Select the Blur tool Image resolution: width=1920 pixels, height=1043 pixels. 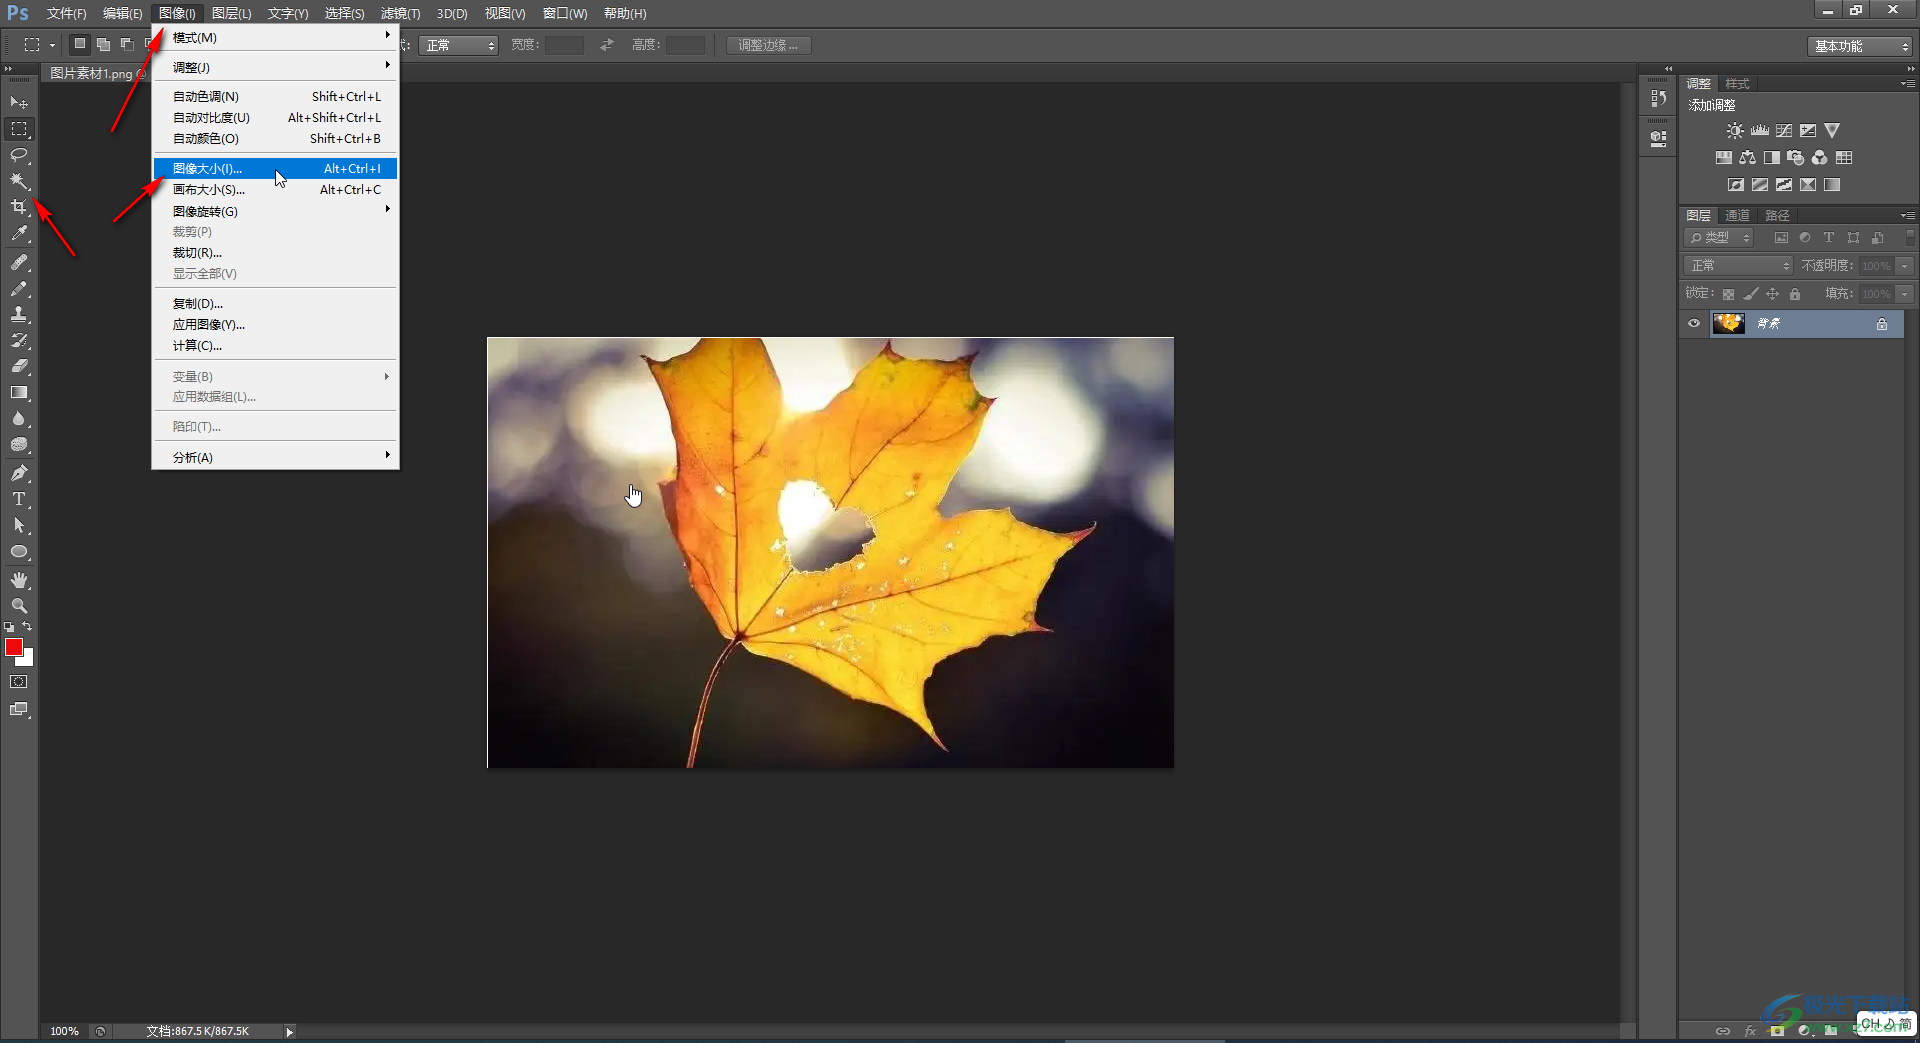(x=19, y=419)
